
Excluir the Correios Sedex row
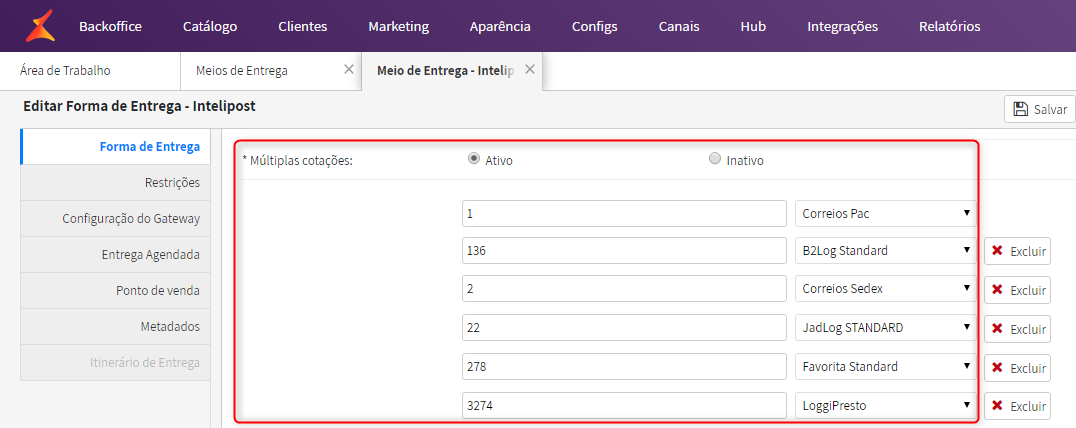[1018, 290]
